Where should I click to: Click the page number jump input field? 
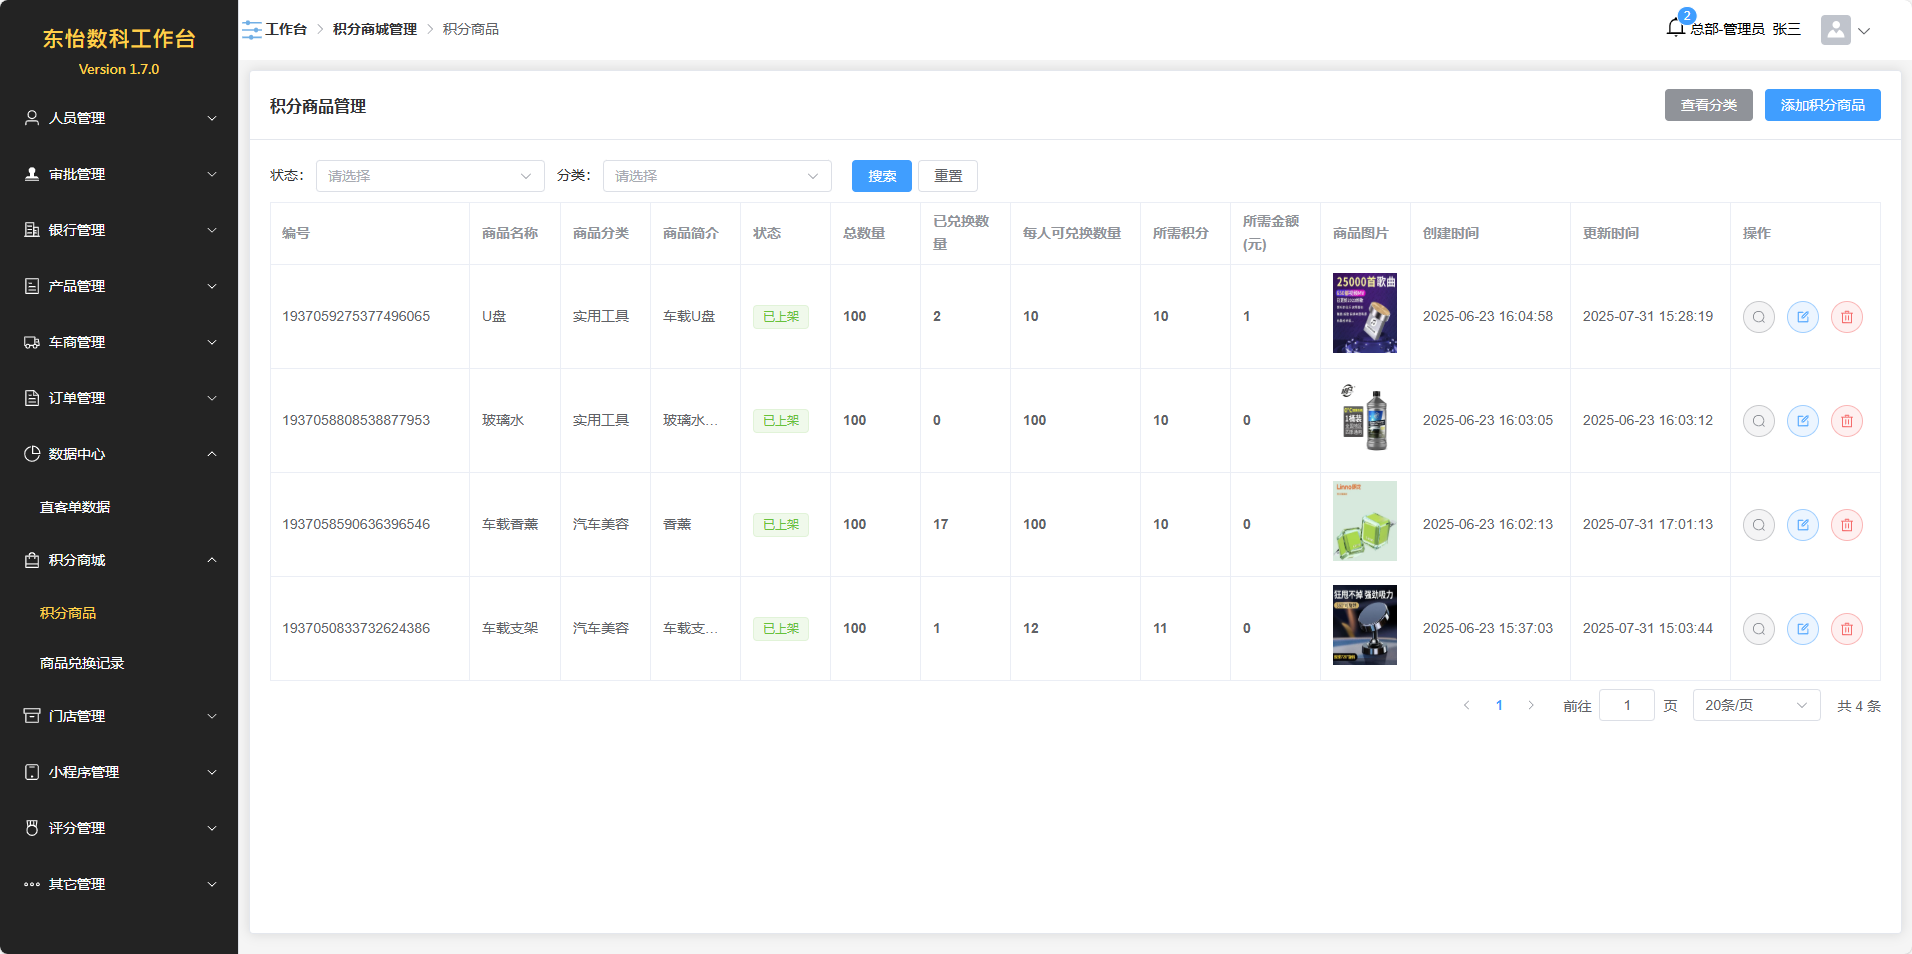point(1626,706)
